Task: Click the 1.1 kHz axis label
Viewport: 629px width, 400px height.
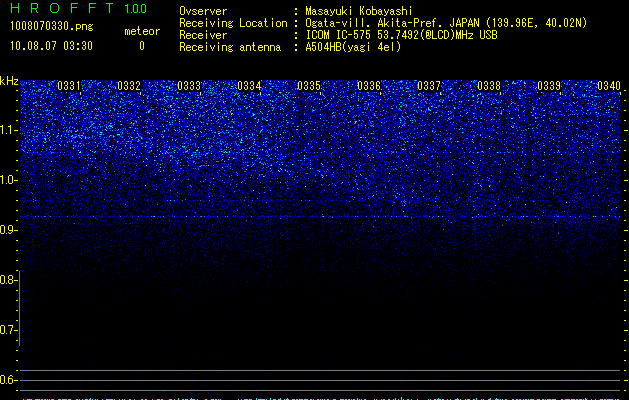Action: [x=8, y=130]
